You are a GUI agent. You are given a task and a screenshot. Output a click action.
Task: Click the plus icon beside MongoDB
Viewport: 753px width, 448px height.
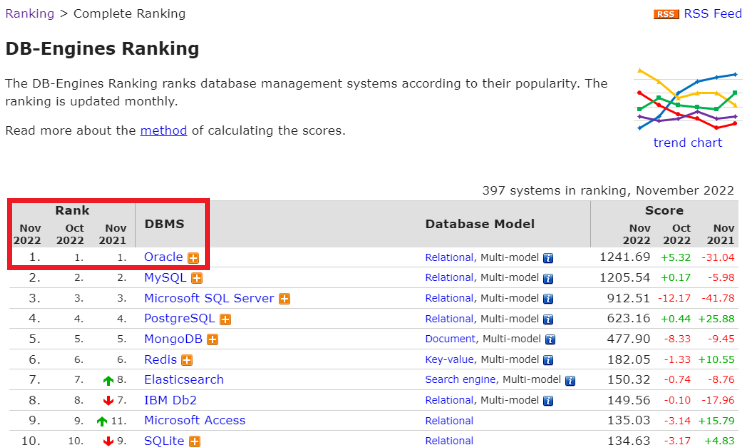[x=212, y=339]
